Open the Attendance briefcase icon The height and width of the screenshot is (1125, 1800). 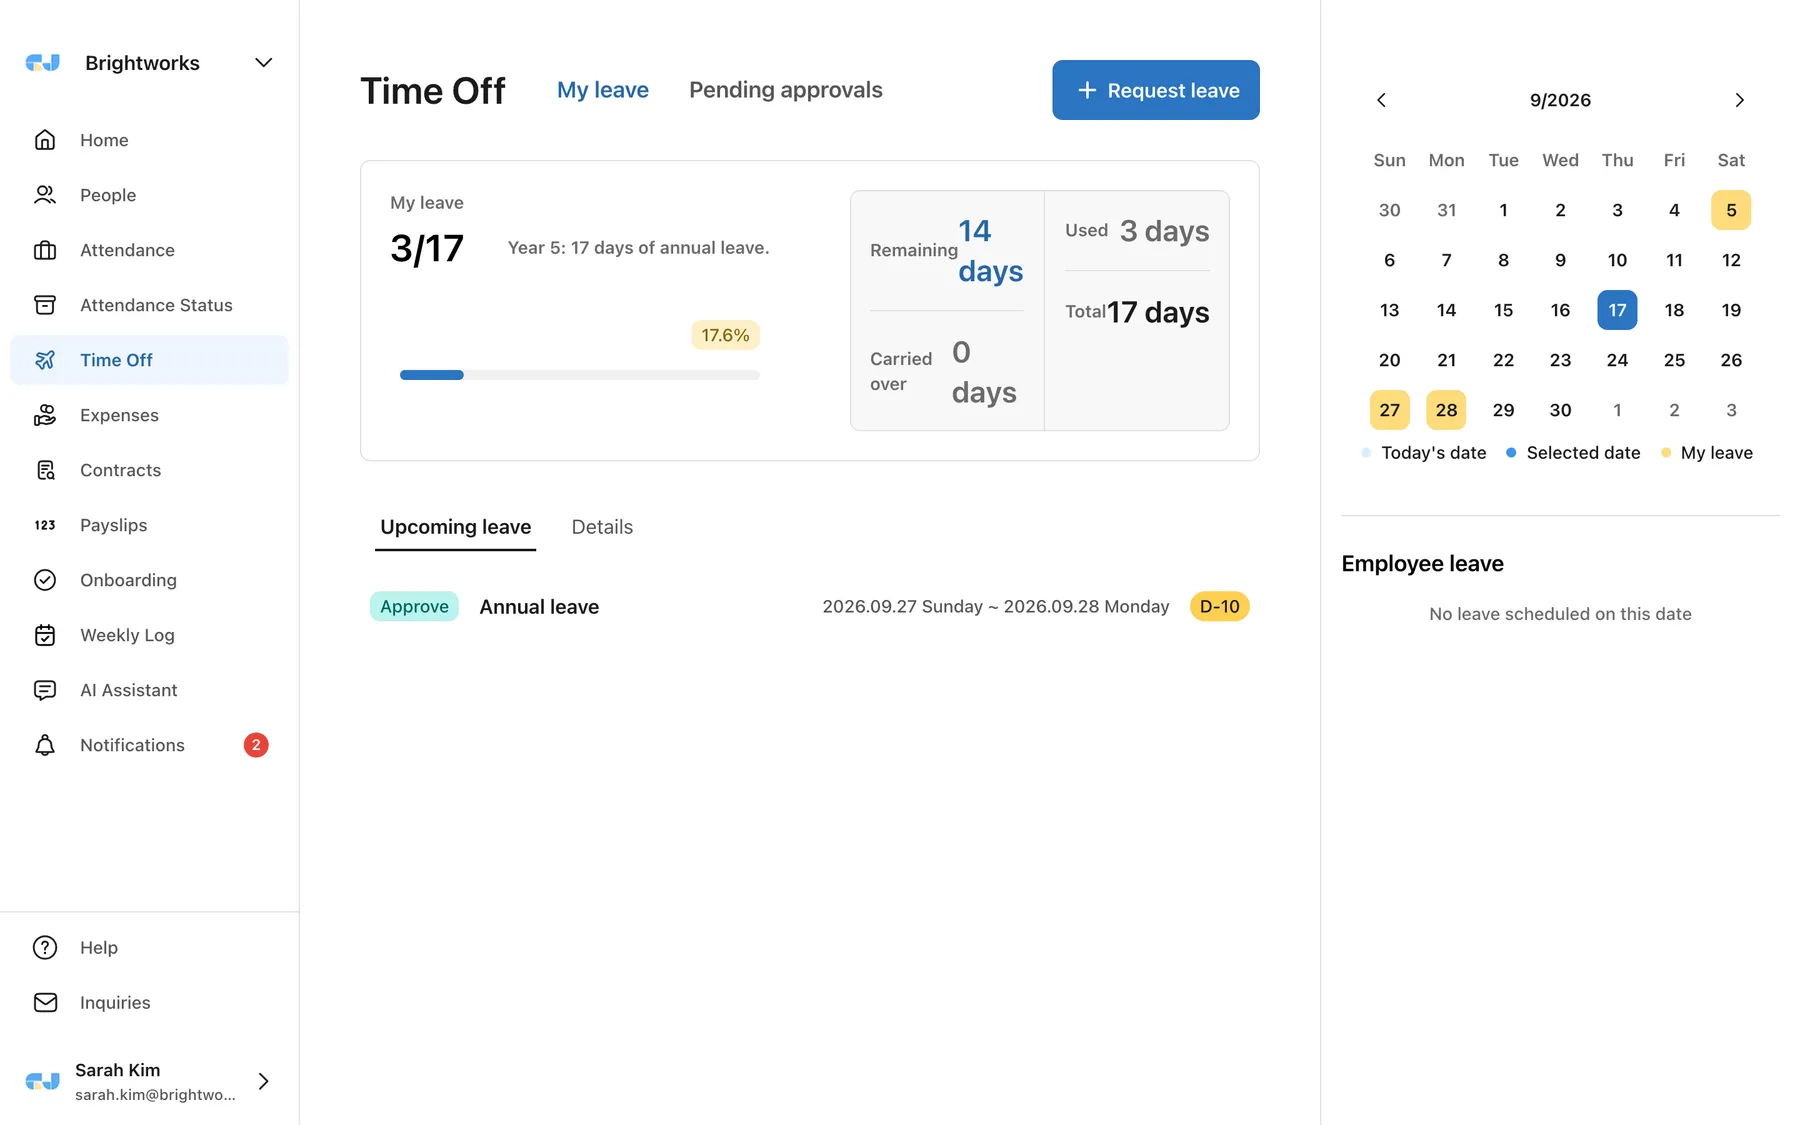45,250
